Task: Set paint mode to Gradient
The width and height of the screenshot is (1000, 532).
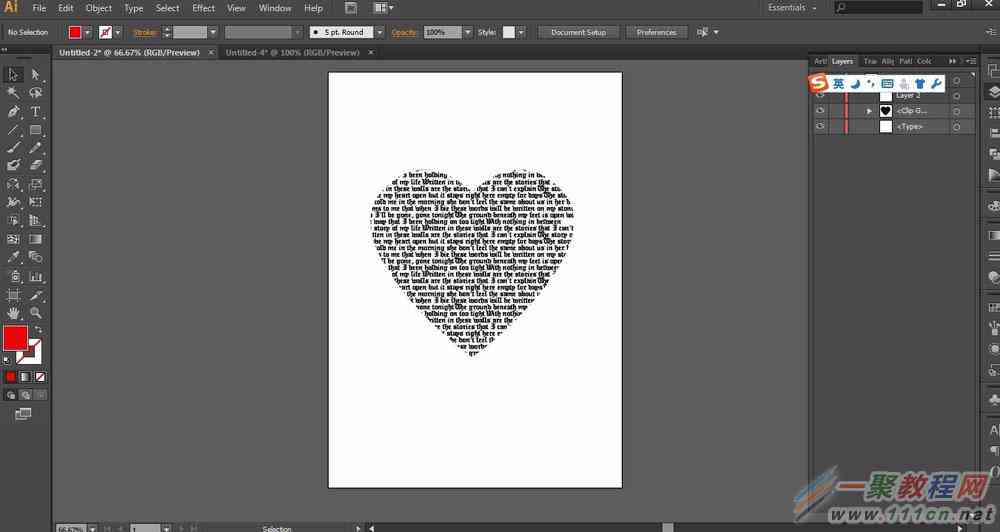Action: (x=26, y=377)
